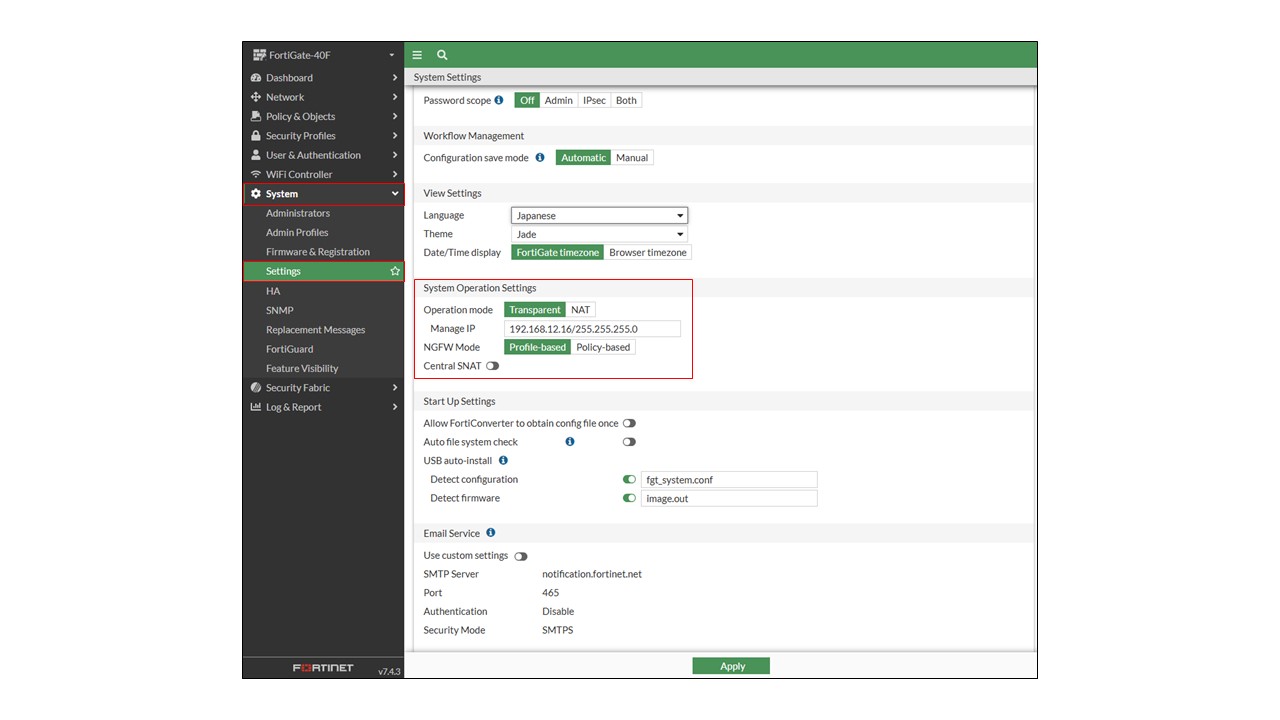Viewport: 1280px width, 720px height.
Task: Open the Firmware & Registration page
Action: tap(317, 252)
